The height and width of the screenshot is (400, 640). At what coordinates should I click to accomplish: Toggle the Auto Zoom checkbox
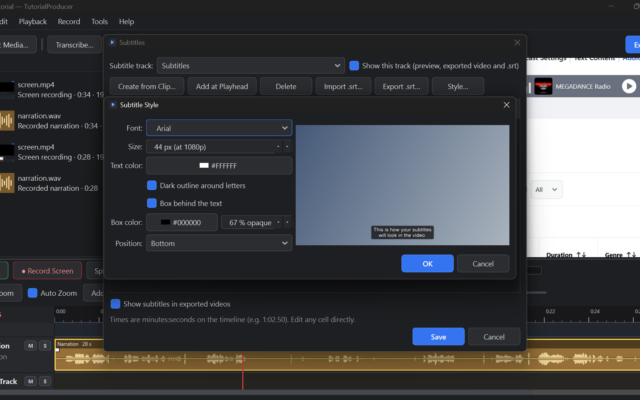pos(32,293)
